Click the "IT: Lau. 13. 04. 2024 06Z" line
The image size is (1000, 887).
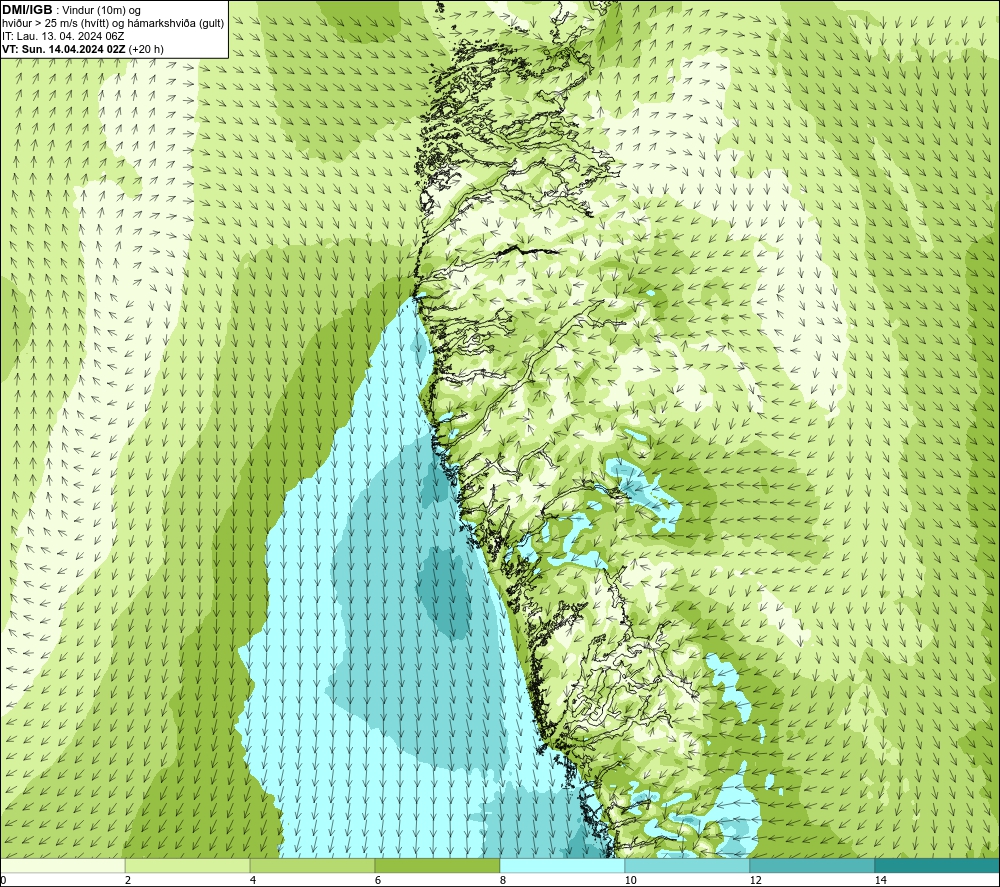63,36
